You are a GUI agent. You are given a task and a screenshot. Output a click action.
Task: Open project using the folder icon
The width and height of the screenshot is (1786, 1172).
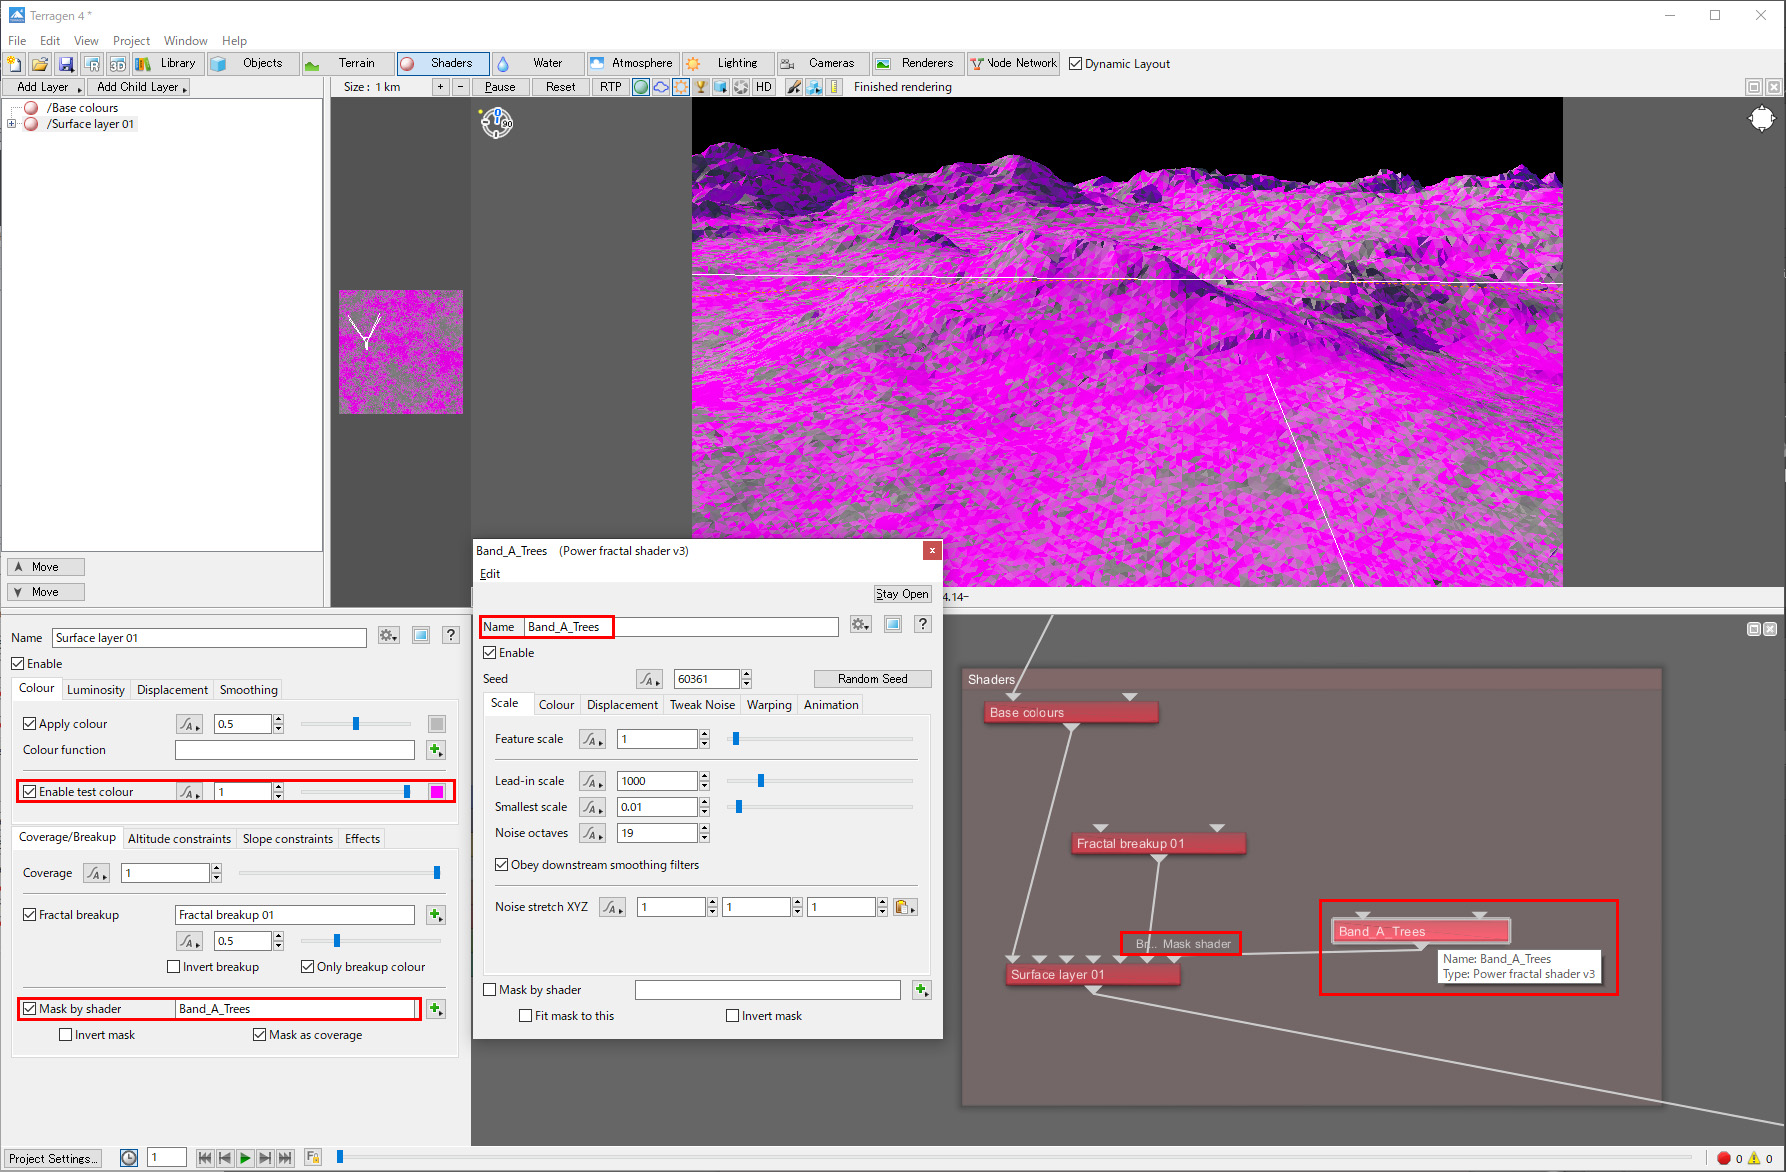point(40,64)
